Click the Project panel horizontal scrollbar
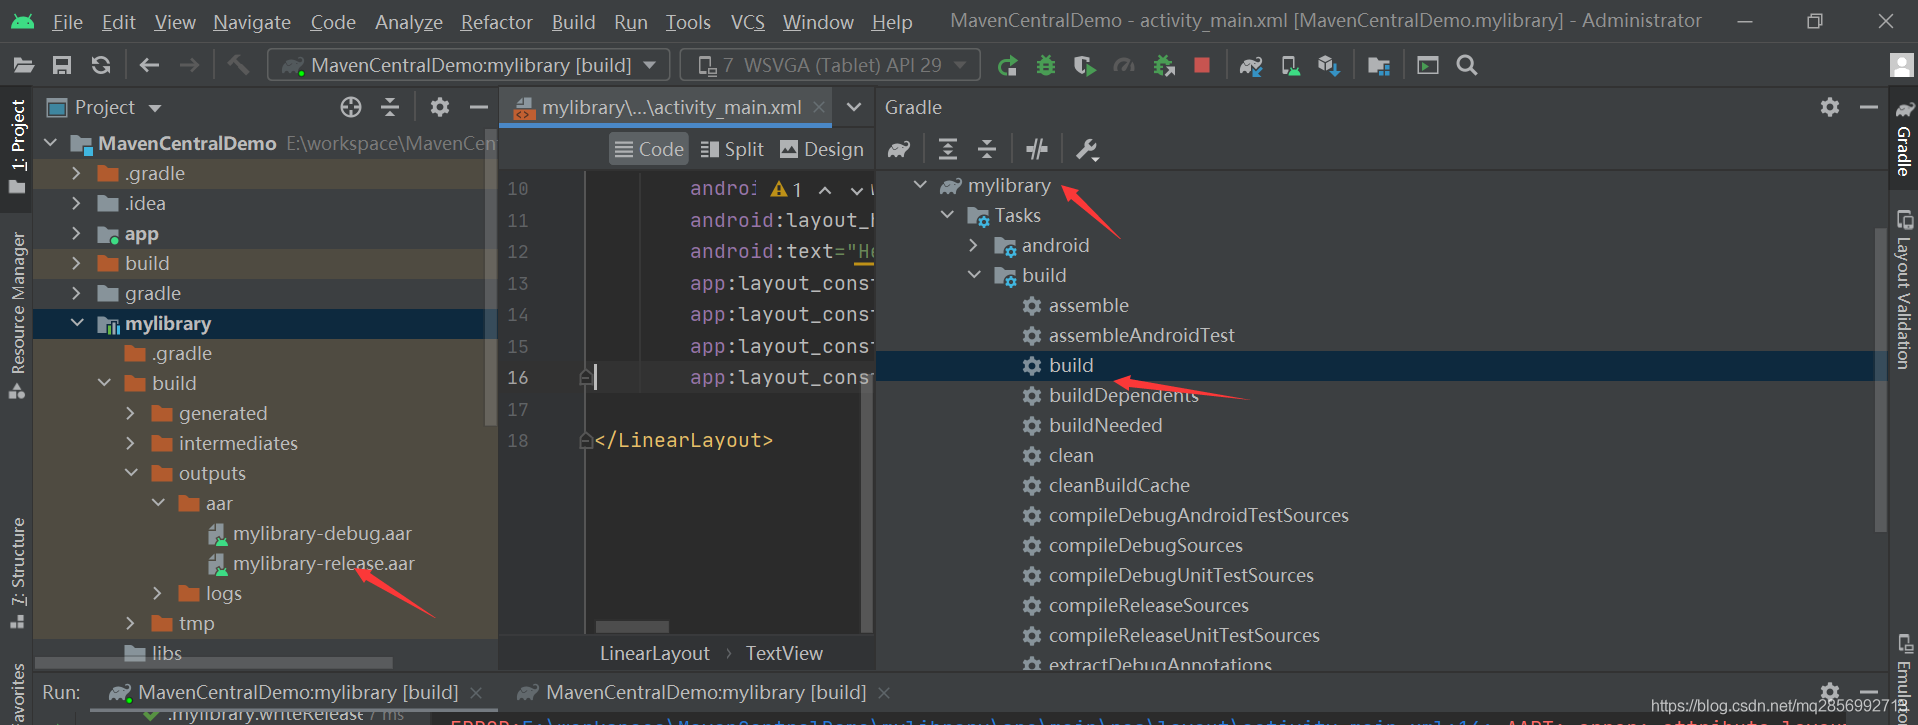This screenshot has height=725, width=1918. pos(214,663)
